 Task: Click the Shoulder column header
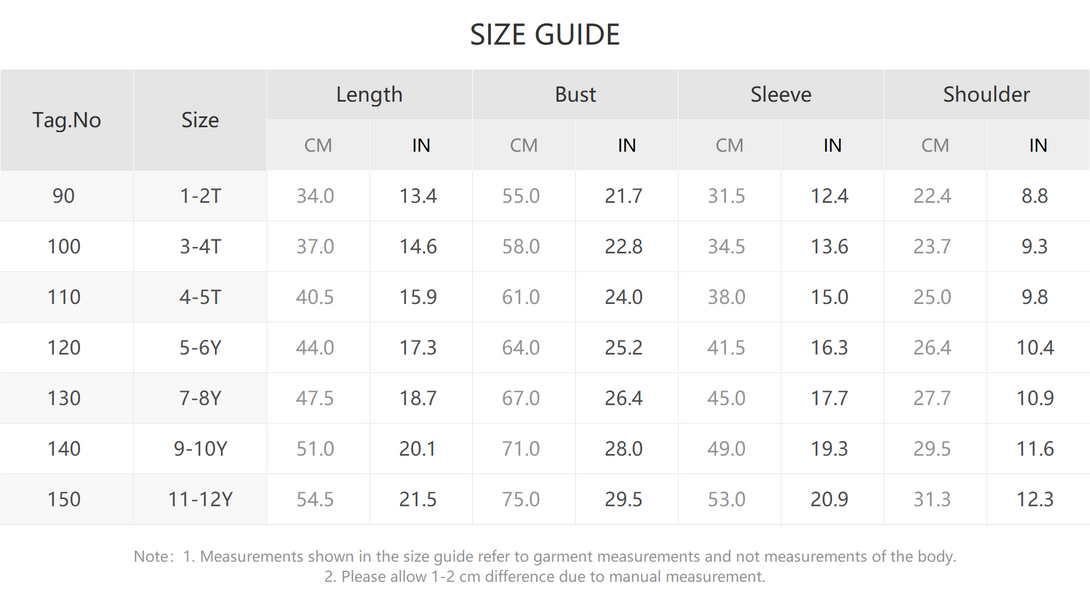tap(986, 95)
